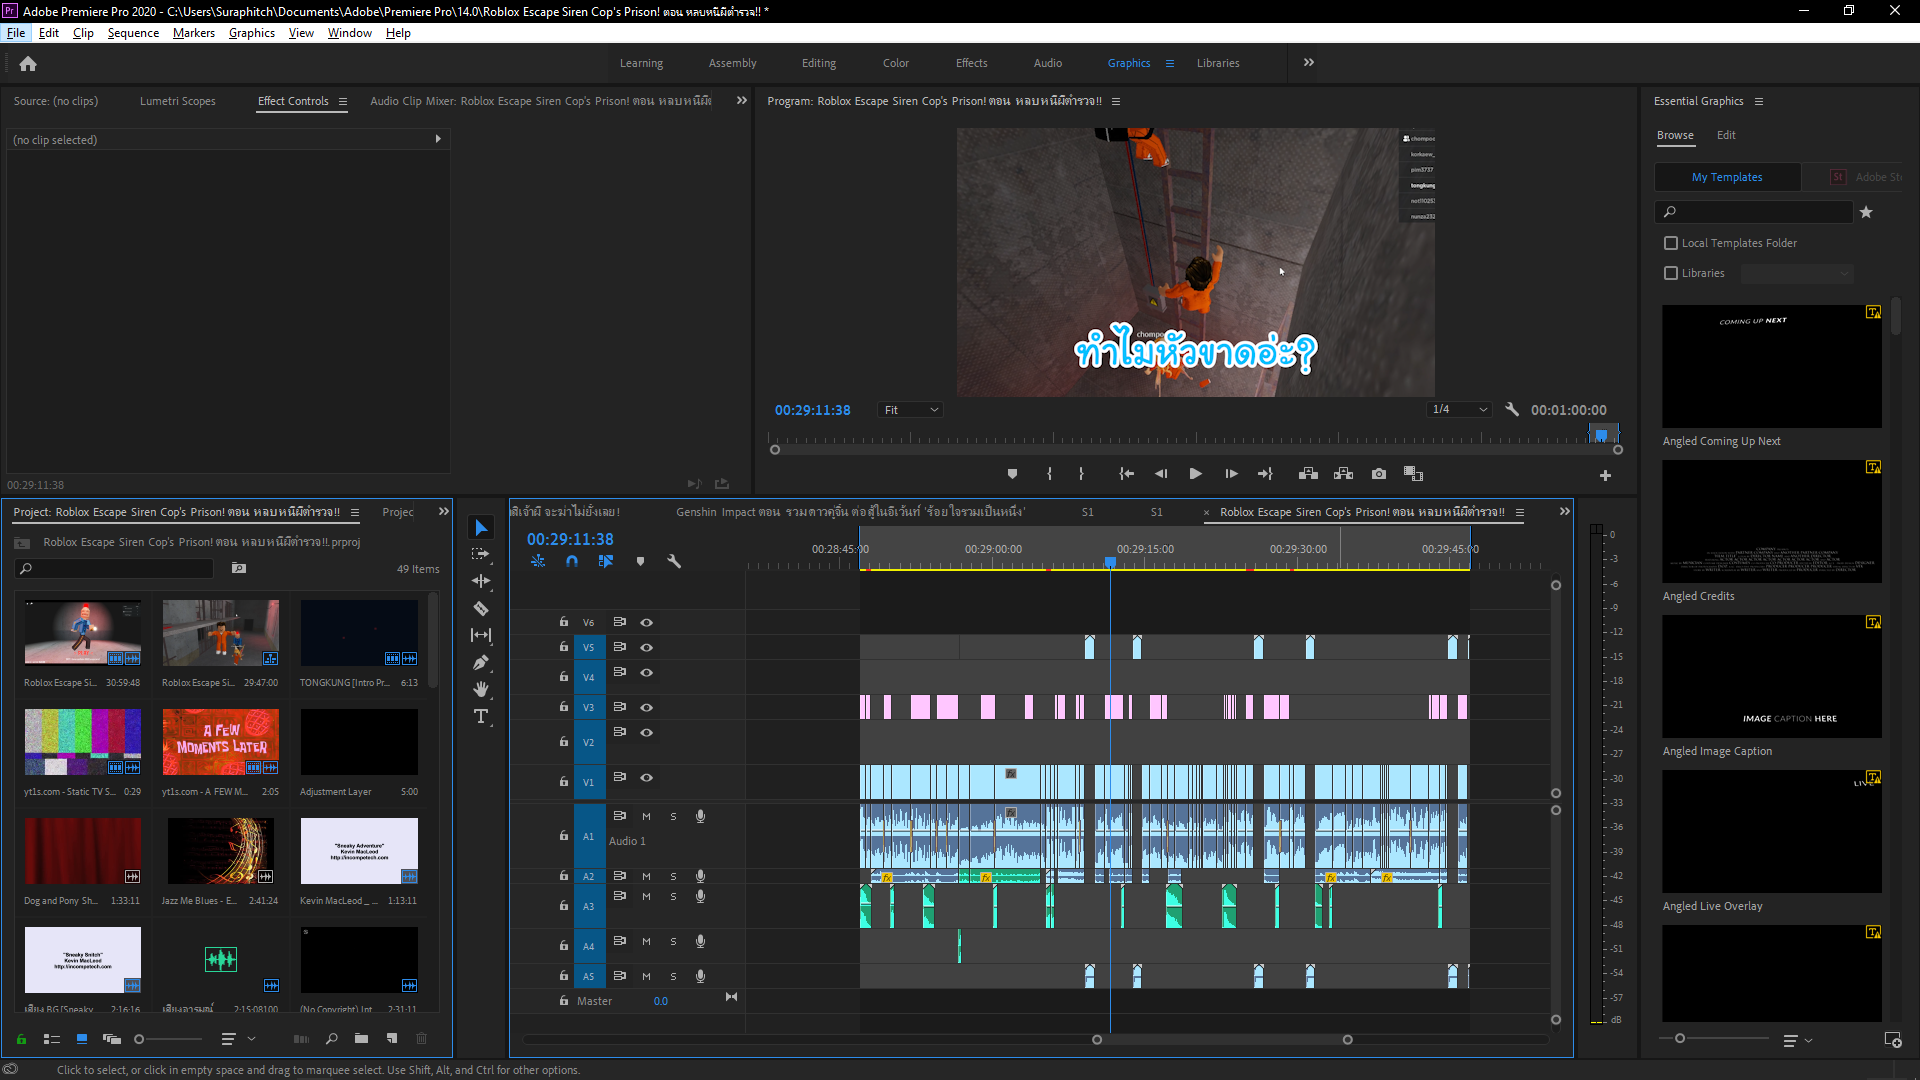Toggle V1 track output eye
This screenshot has height=1080, width=1920.
coord(647,778)
